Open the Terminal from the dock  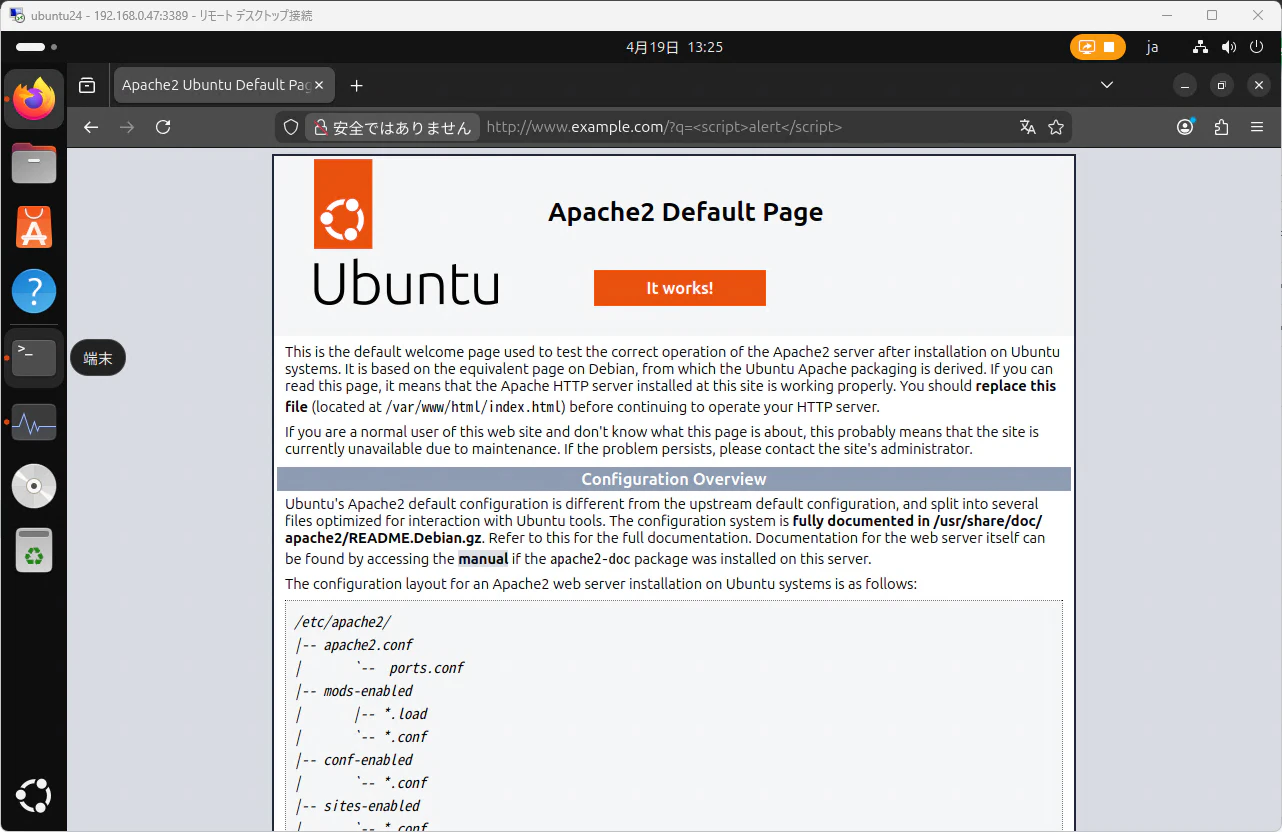[x=34, y=357]
